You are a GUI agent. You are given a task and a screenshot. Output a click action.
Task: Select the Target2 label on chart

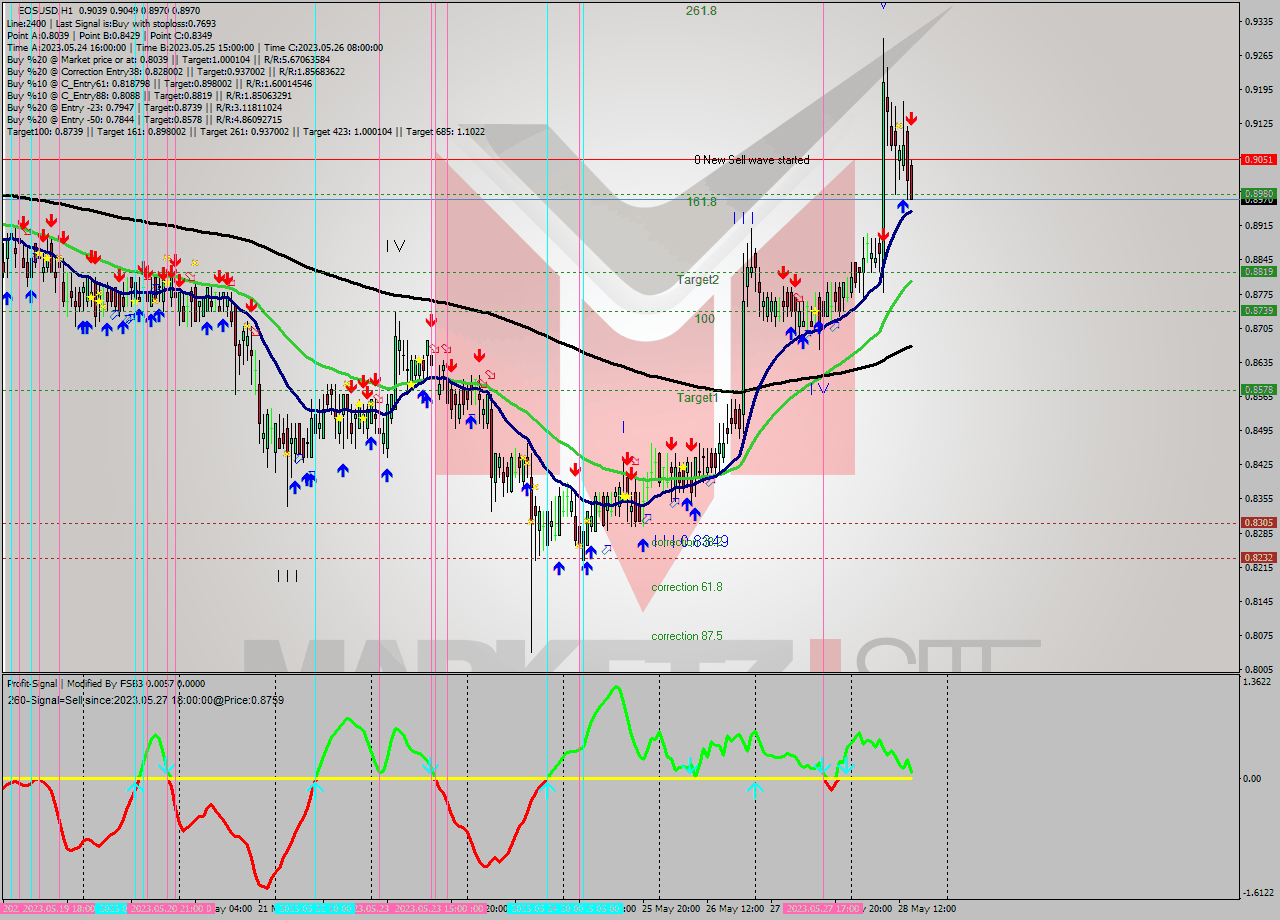click(698, 280)
